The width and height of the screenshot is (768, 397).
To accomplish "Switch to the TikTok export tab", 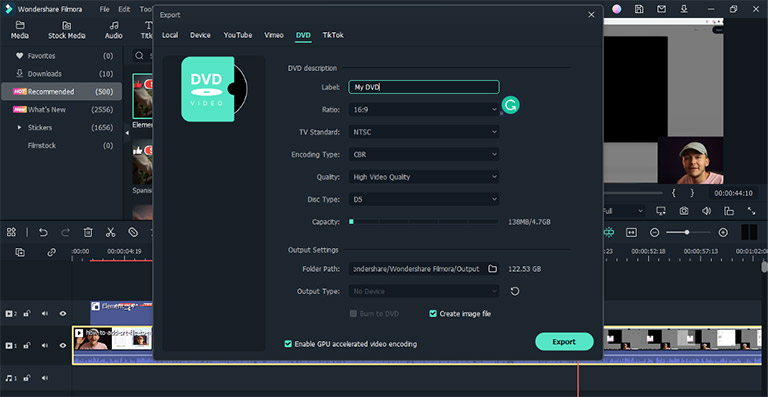I will [333, 35].
